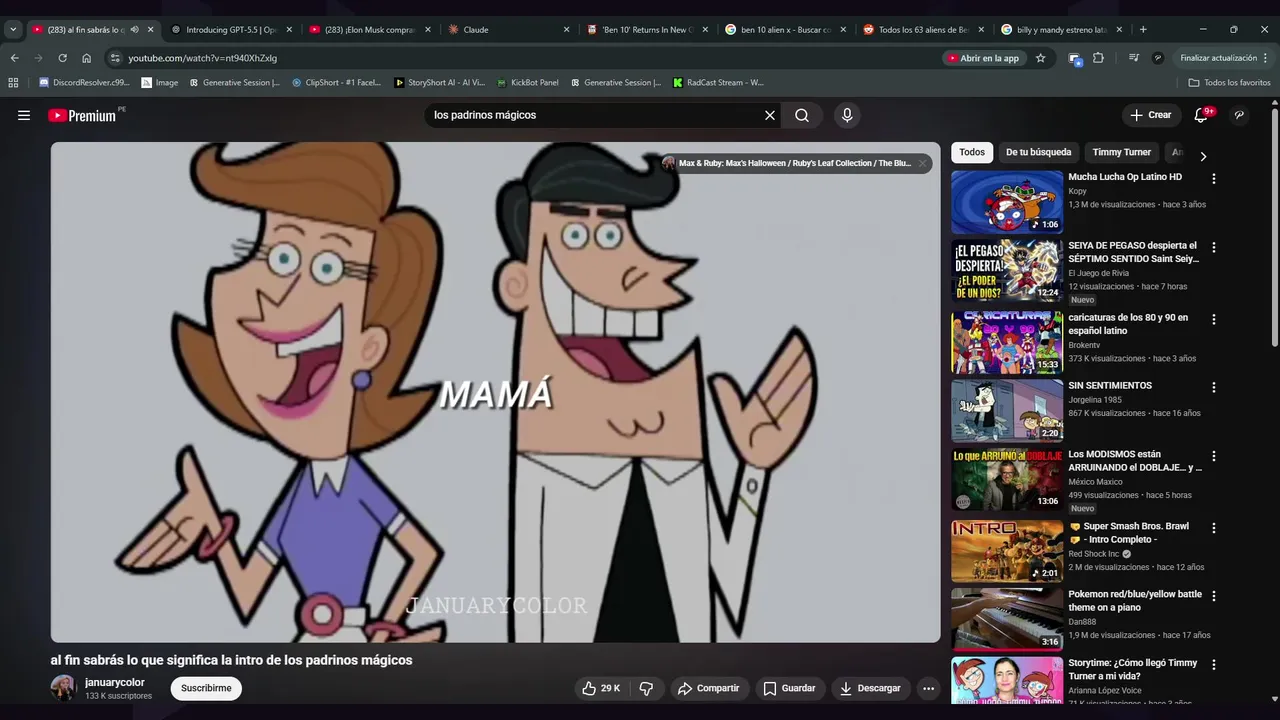Open Mucha Lucha Op Latino thumbnail
Screen dimensions: 1280x720
click(x=1007, y=202)
